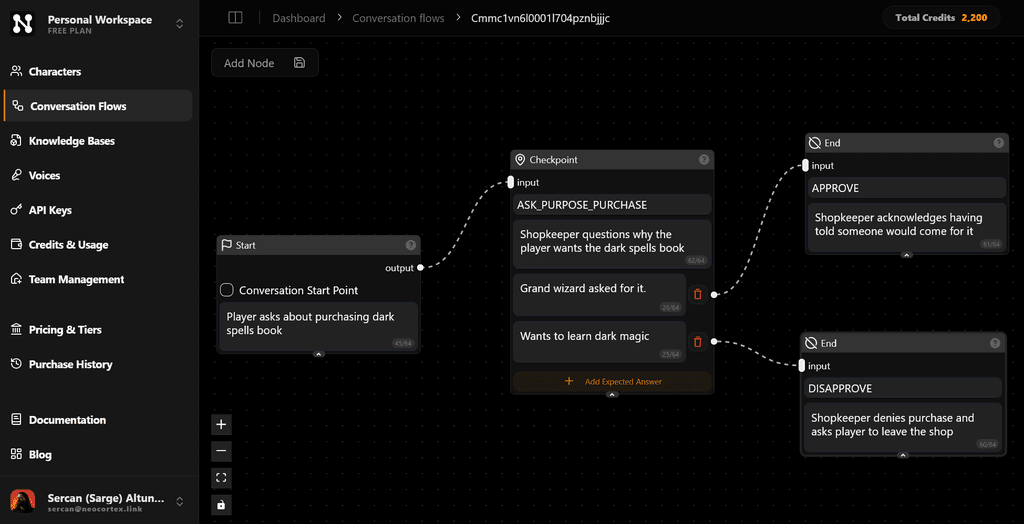
Task: Click the Add Node button
Action: [249, 63]
